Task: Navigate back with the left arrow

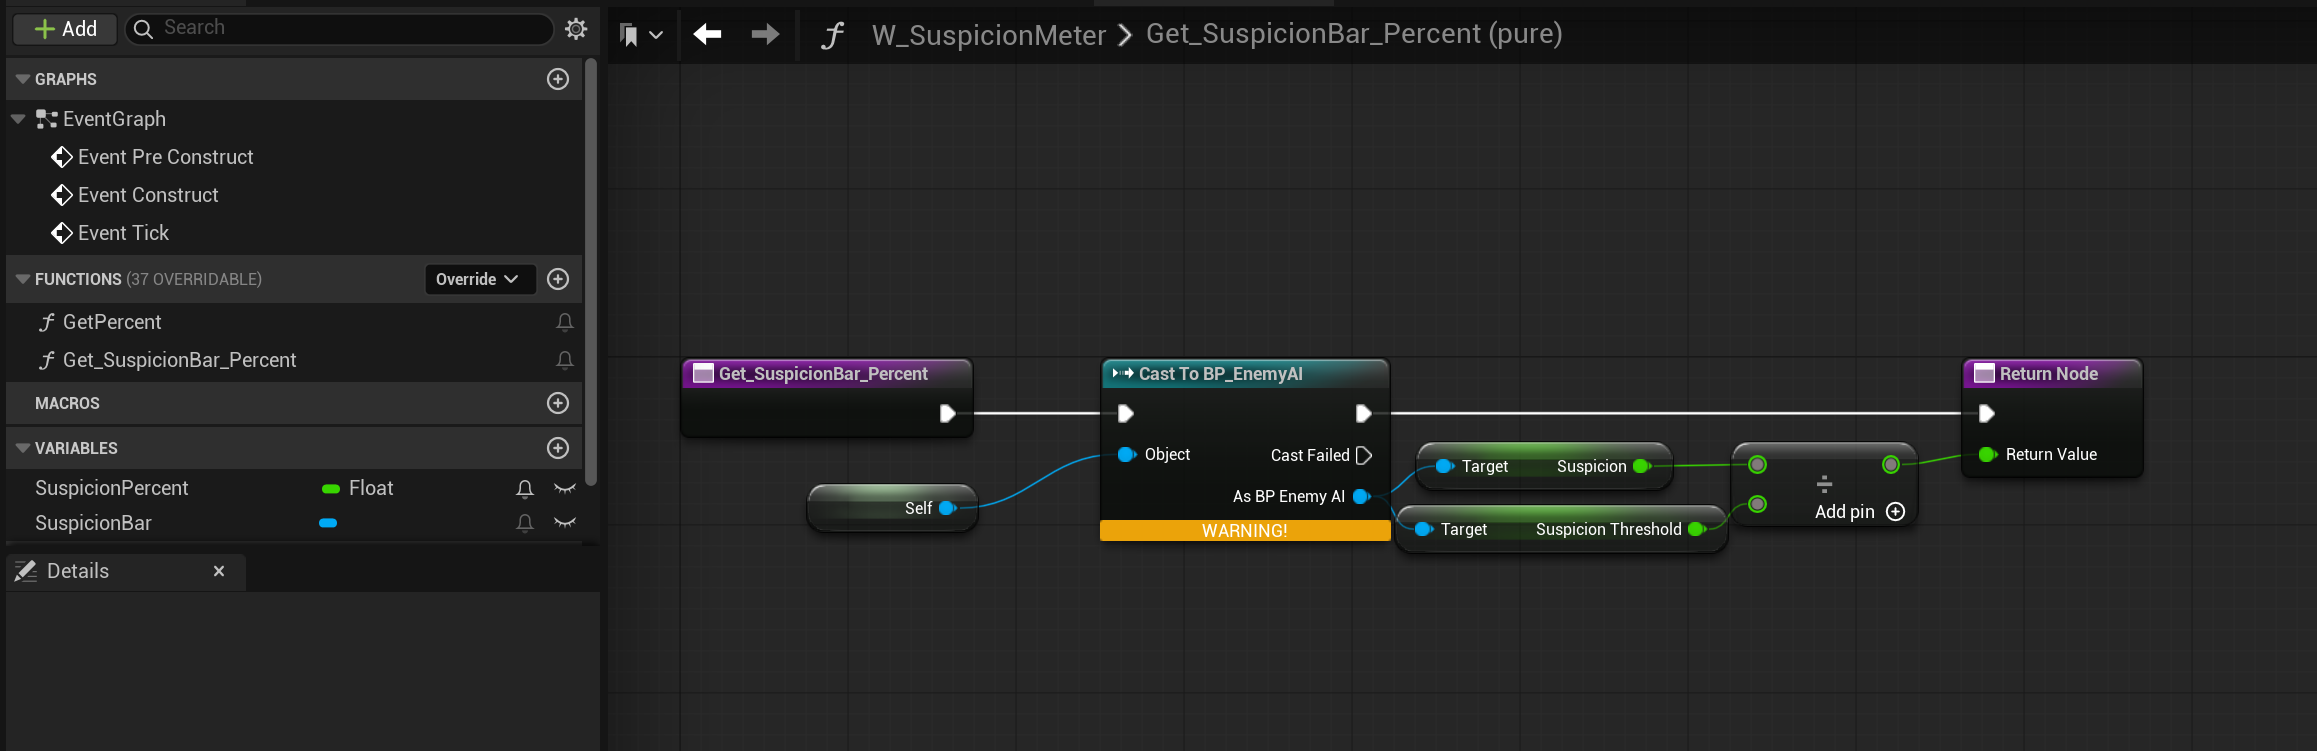Action: (708, 35)
